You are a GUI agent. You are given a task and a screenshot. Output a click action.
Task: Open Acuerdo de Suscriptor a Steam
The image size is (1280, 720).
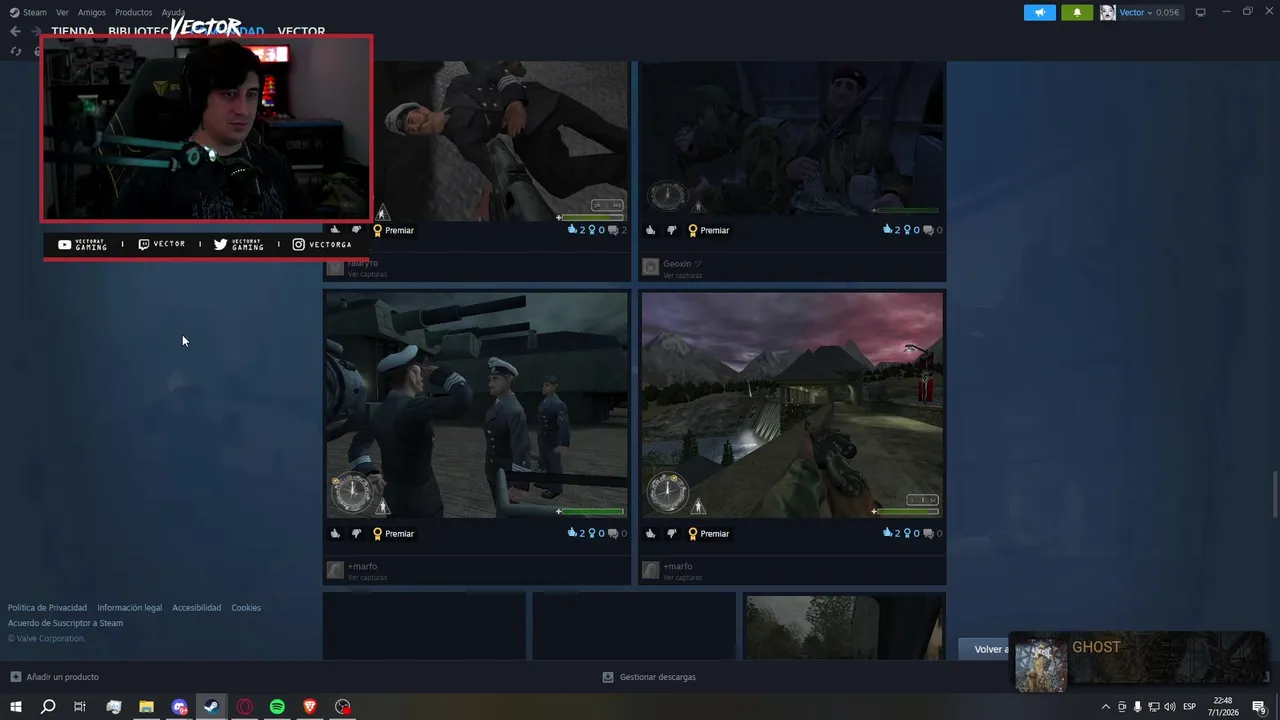pos(65,623)
